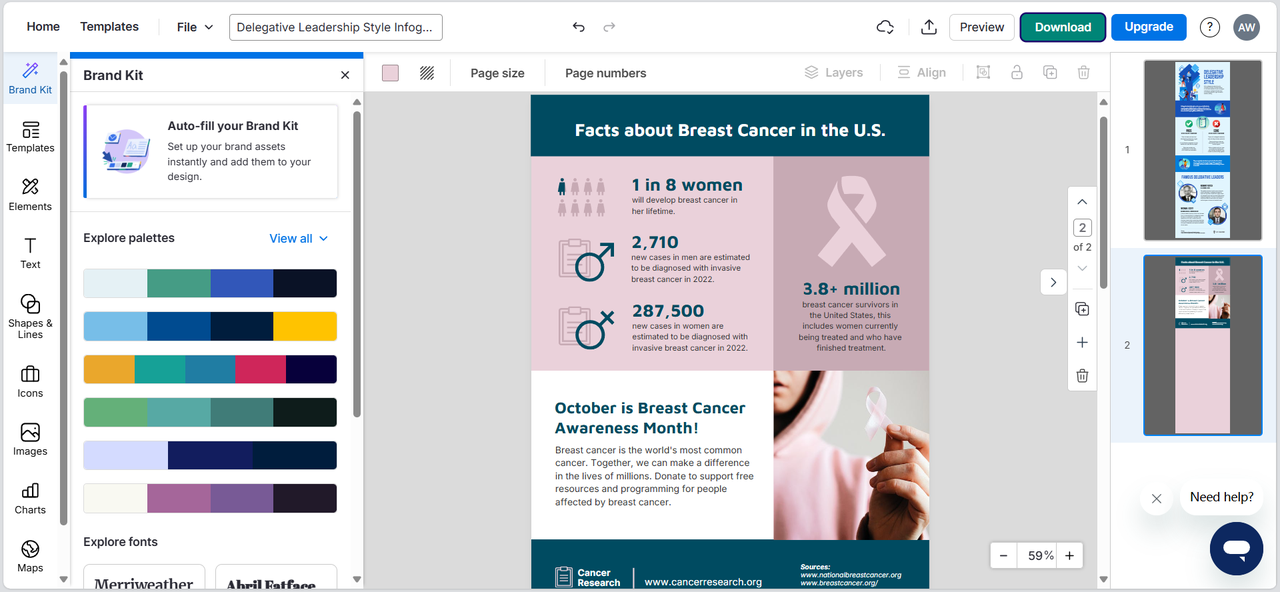1280x592 pixels.
Task: Add a new page with plus icon
Action: click(1082, 342)
